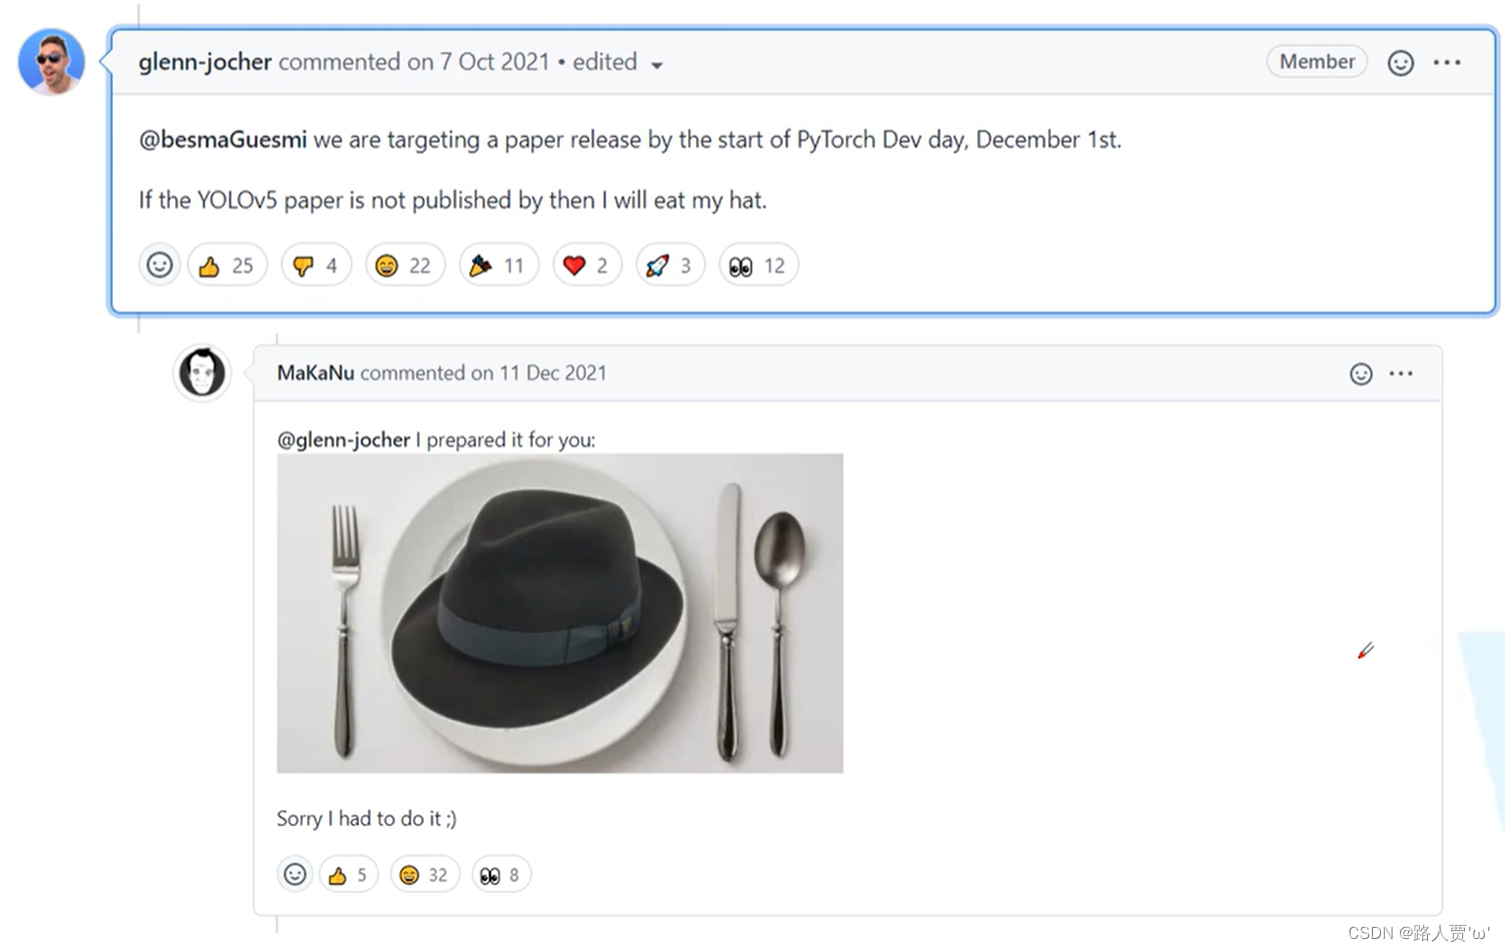This screenshot has width=1505, height=952.
Task: Open the @besmaGuesmi mention link
Action: point(223,140)
